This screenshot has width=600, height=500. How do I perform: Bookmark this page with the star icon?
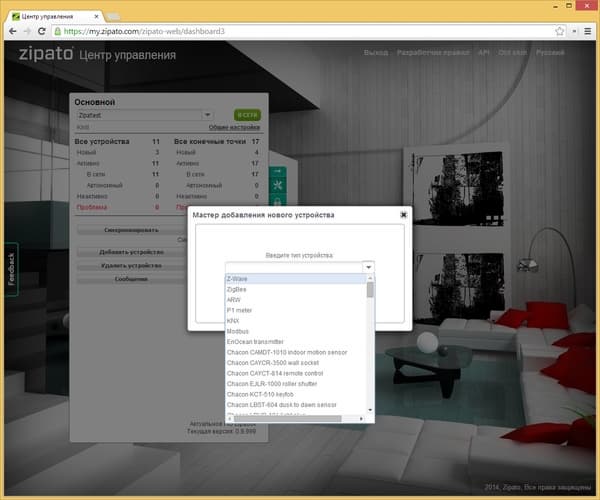[559, 31]
